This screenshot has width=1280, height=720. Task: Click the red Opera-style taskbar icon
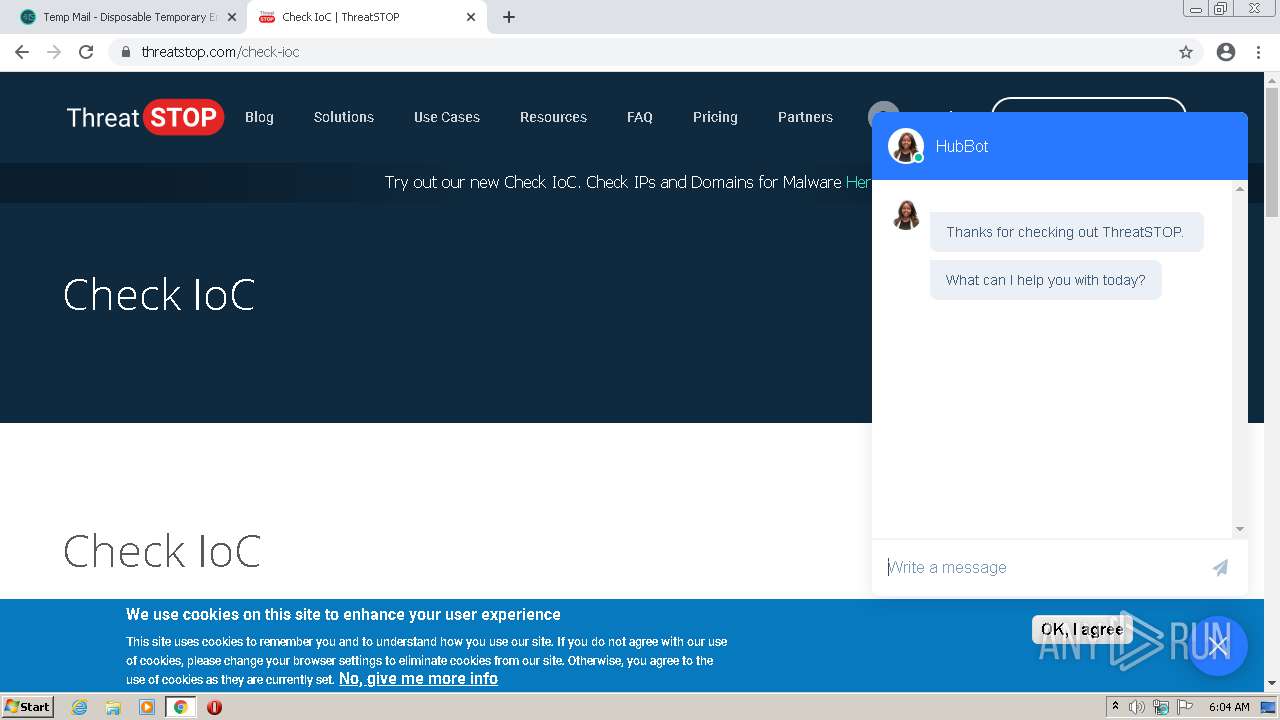[214, 707]
